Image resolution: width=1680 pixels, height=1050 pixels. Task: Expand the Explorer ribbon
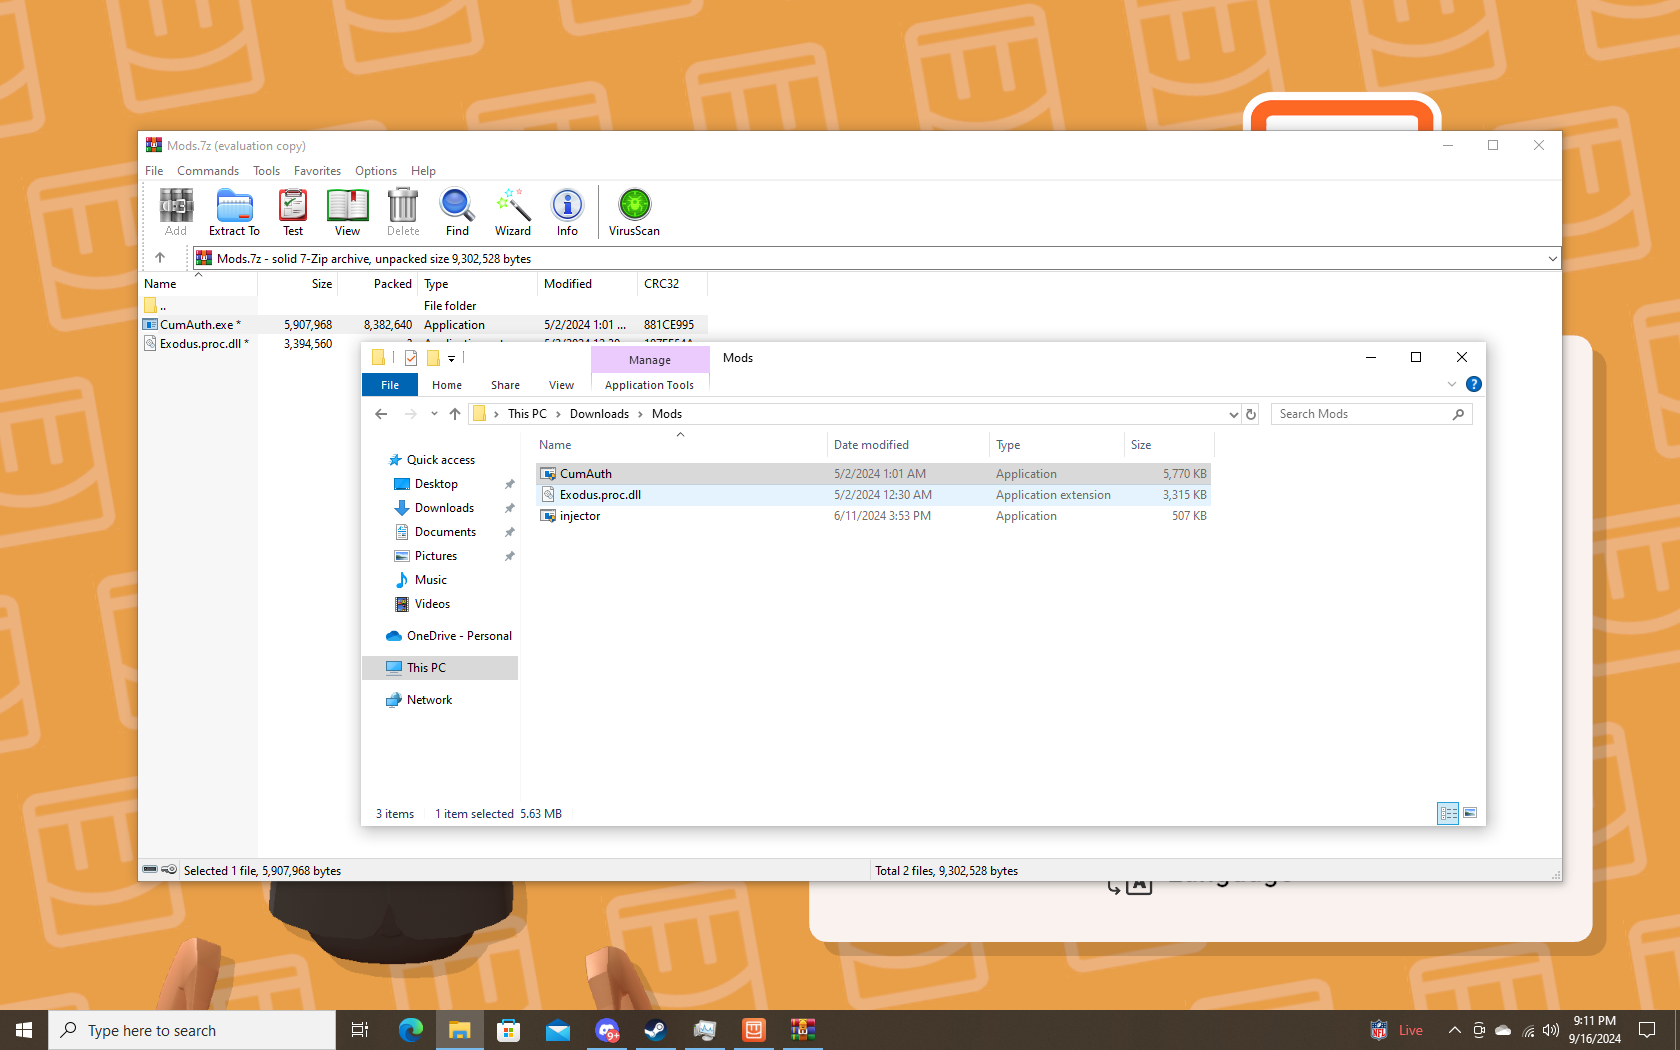click(x=1452, y=384)
